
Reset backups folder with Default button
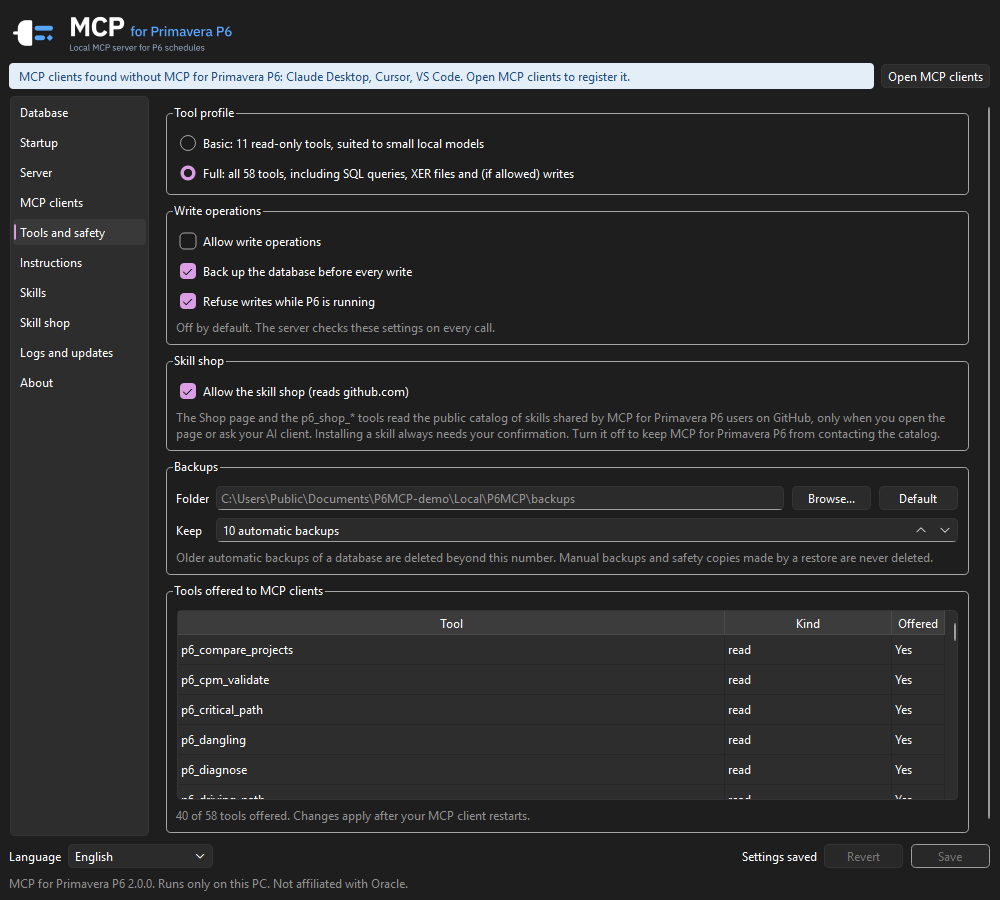click(918, 499)
